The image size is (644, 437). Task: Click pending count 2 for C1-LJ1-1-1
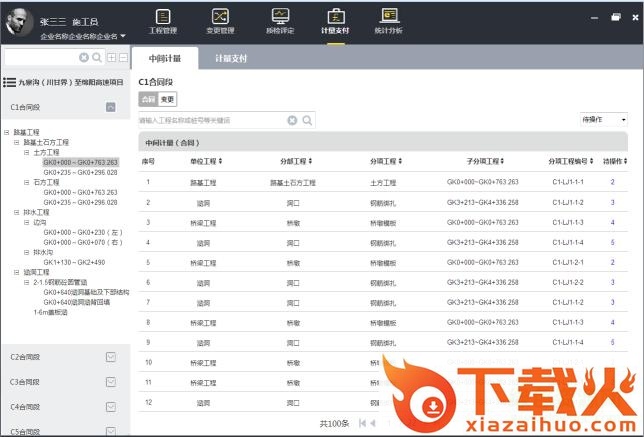612,182
